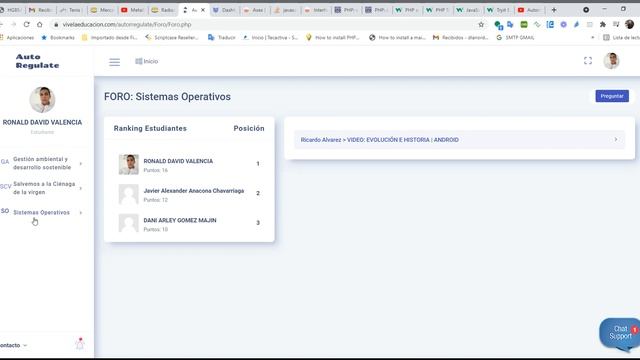Open Gestión ambiental y desarrollo sostenible course

(42, 163)
